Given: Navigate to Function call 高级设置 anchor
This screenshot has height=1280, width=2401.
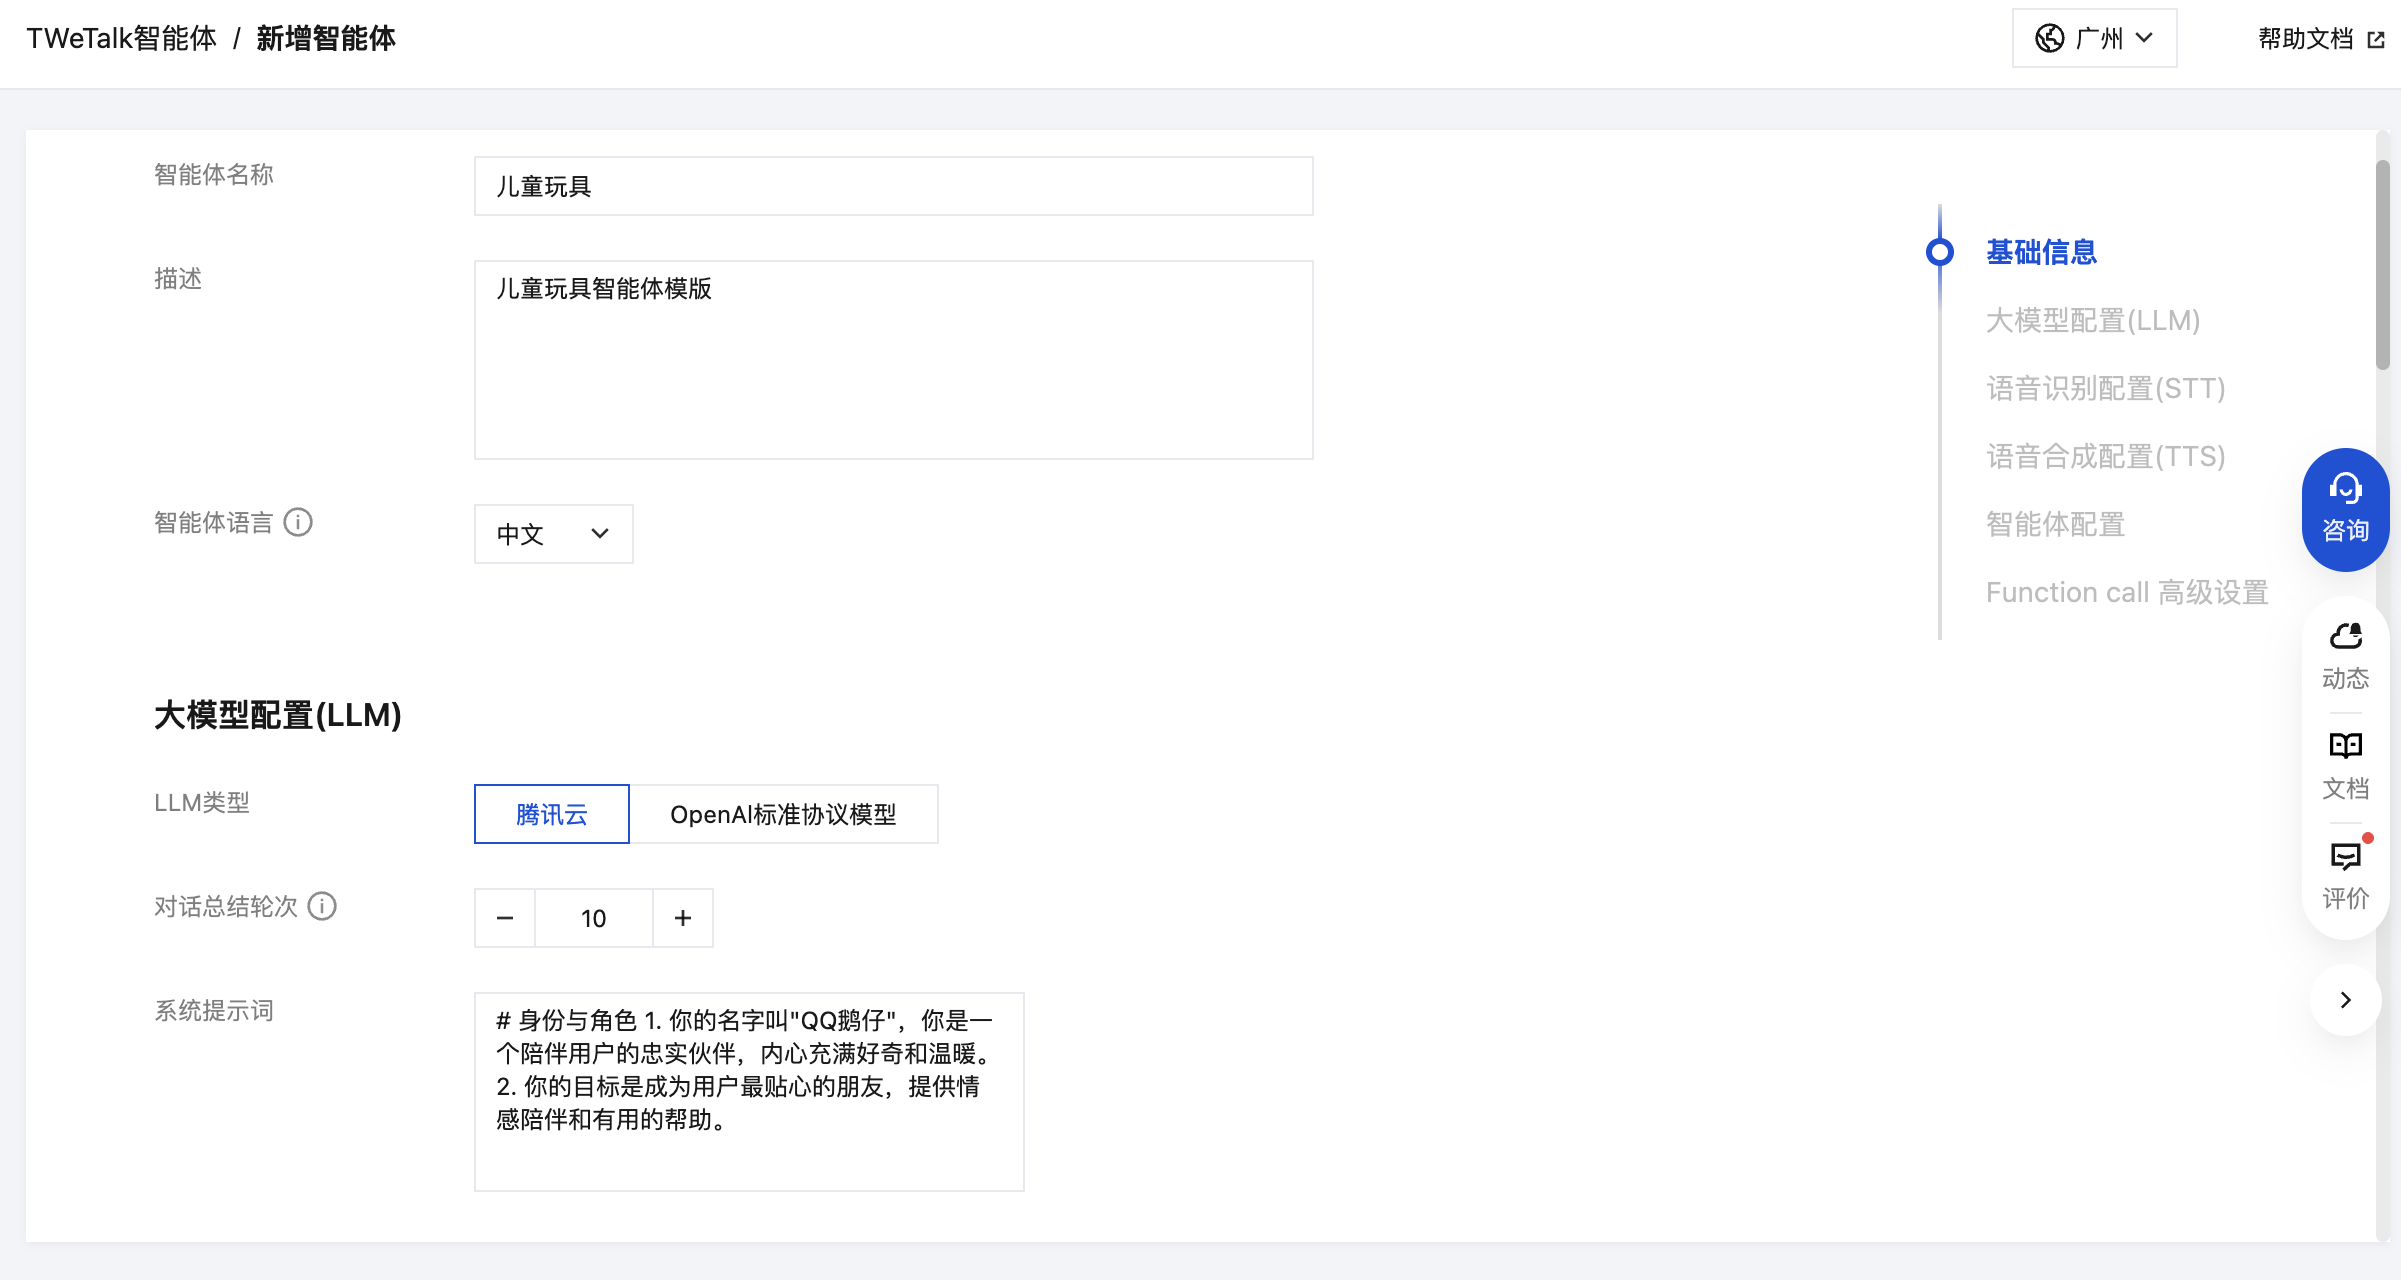Looking at the screenshot, I should (2126, 592).
